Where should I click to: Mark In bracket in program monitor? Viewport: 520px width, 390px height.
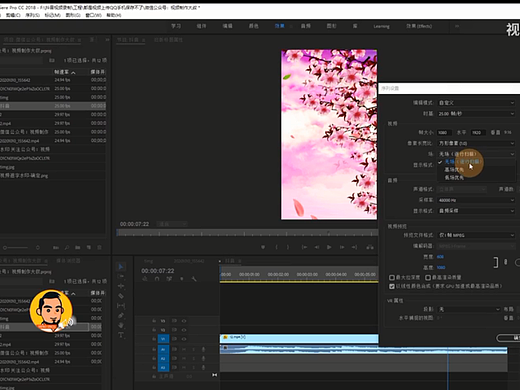coord(276,247)
